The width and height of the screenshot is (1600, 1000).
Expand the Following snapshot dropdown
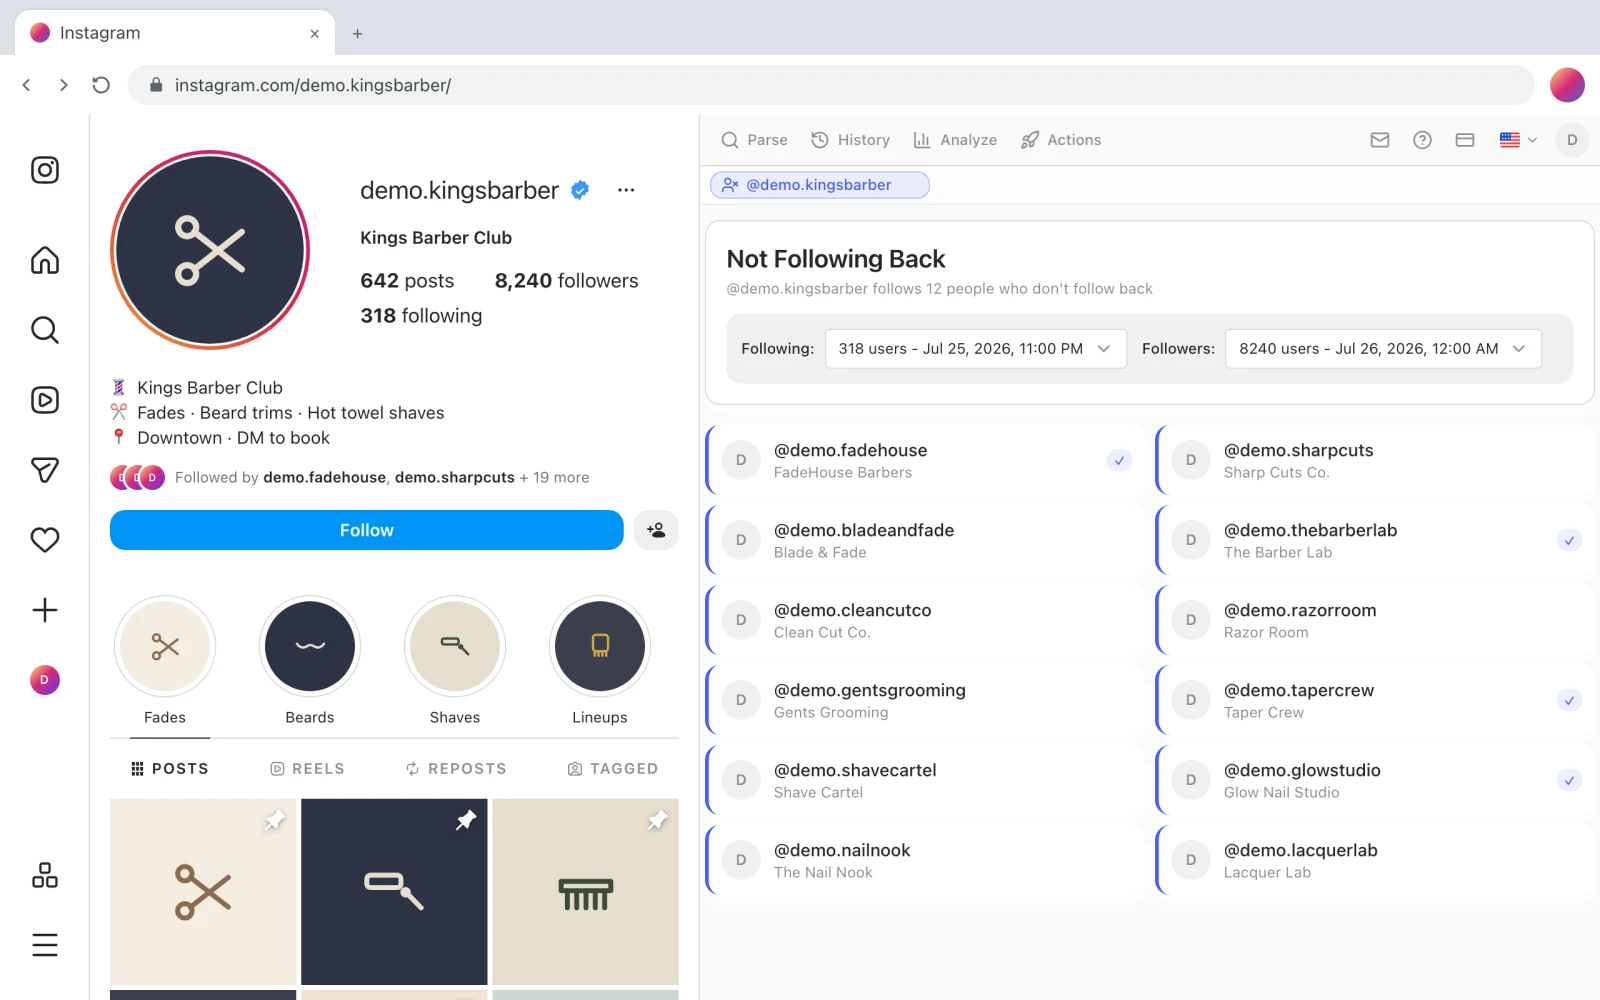[x=975, y=349]
